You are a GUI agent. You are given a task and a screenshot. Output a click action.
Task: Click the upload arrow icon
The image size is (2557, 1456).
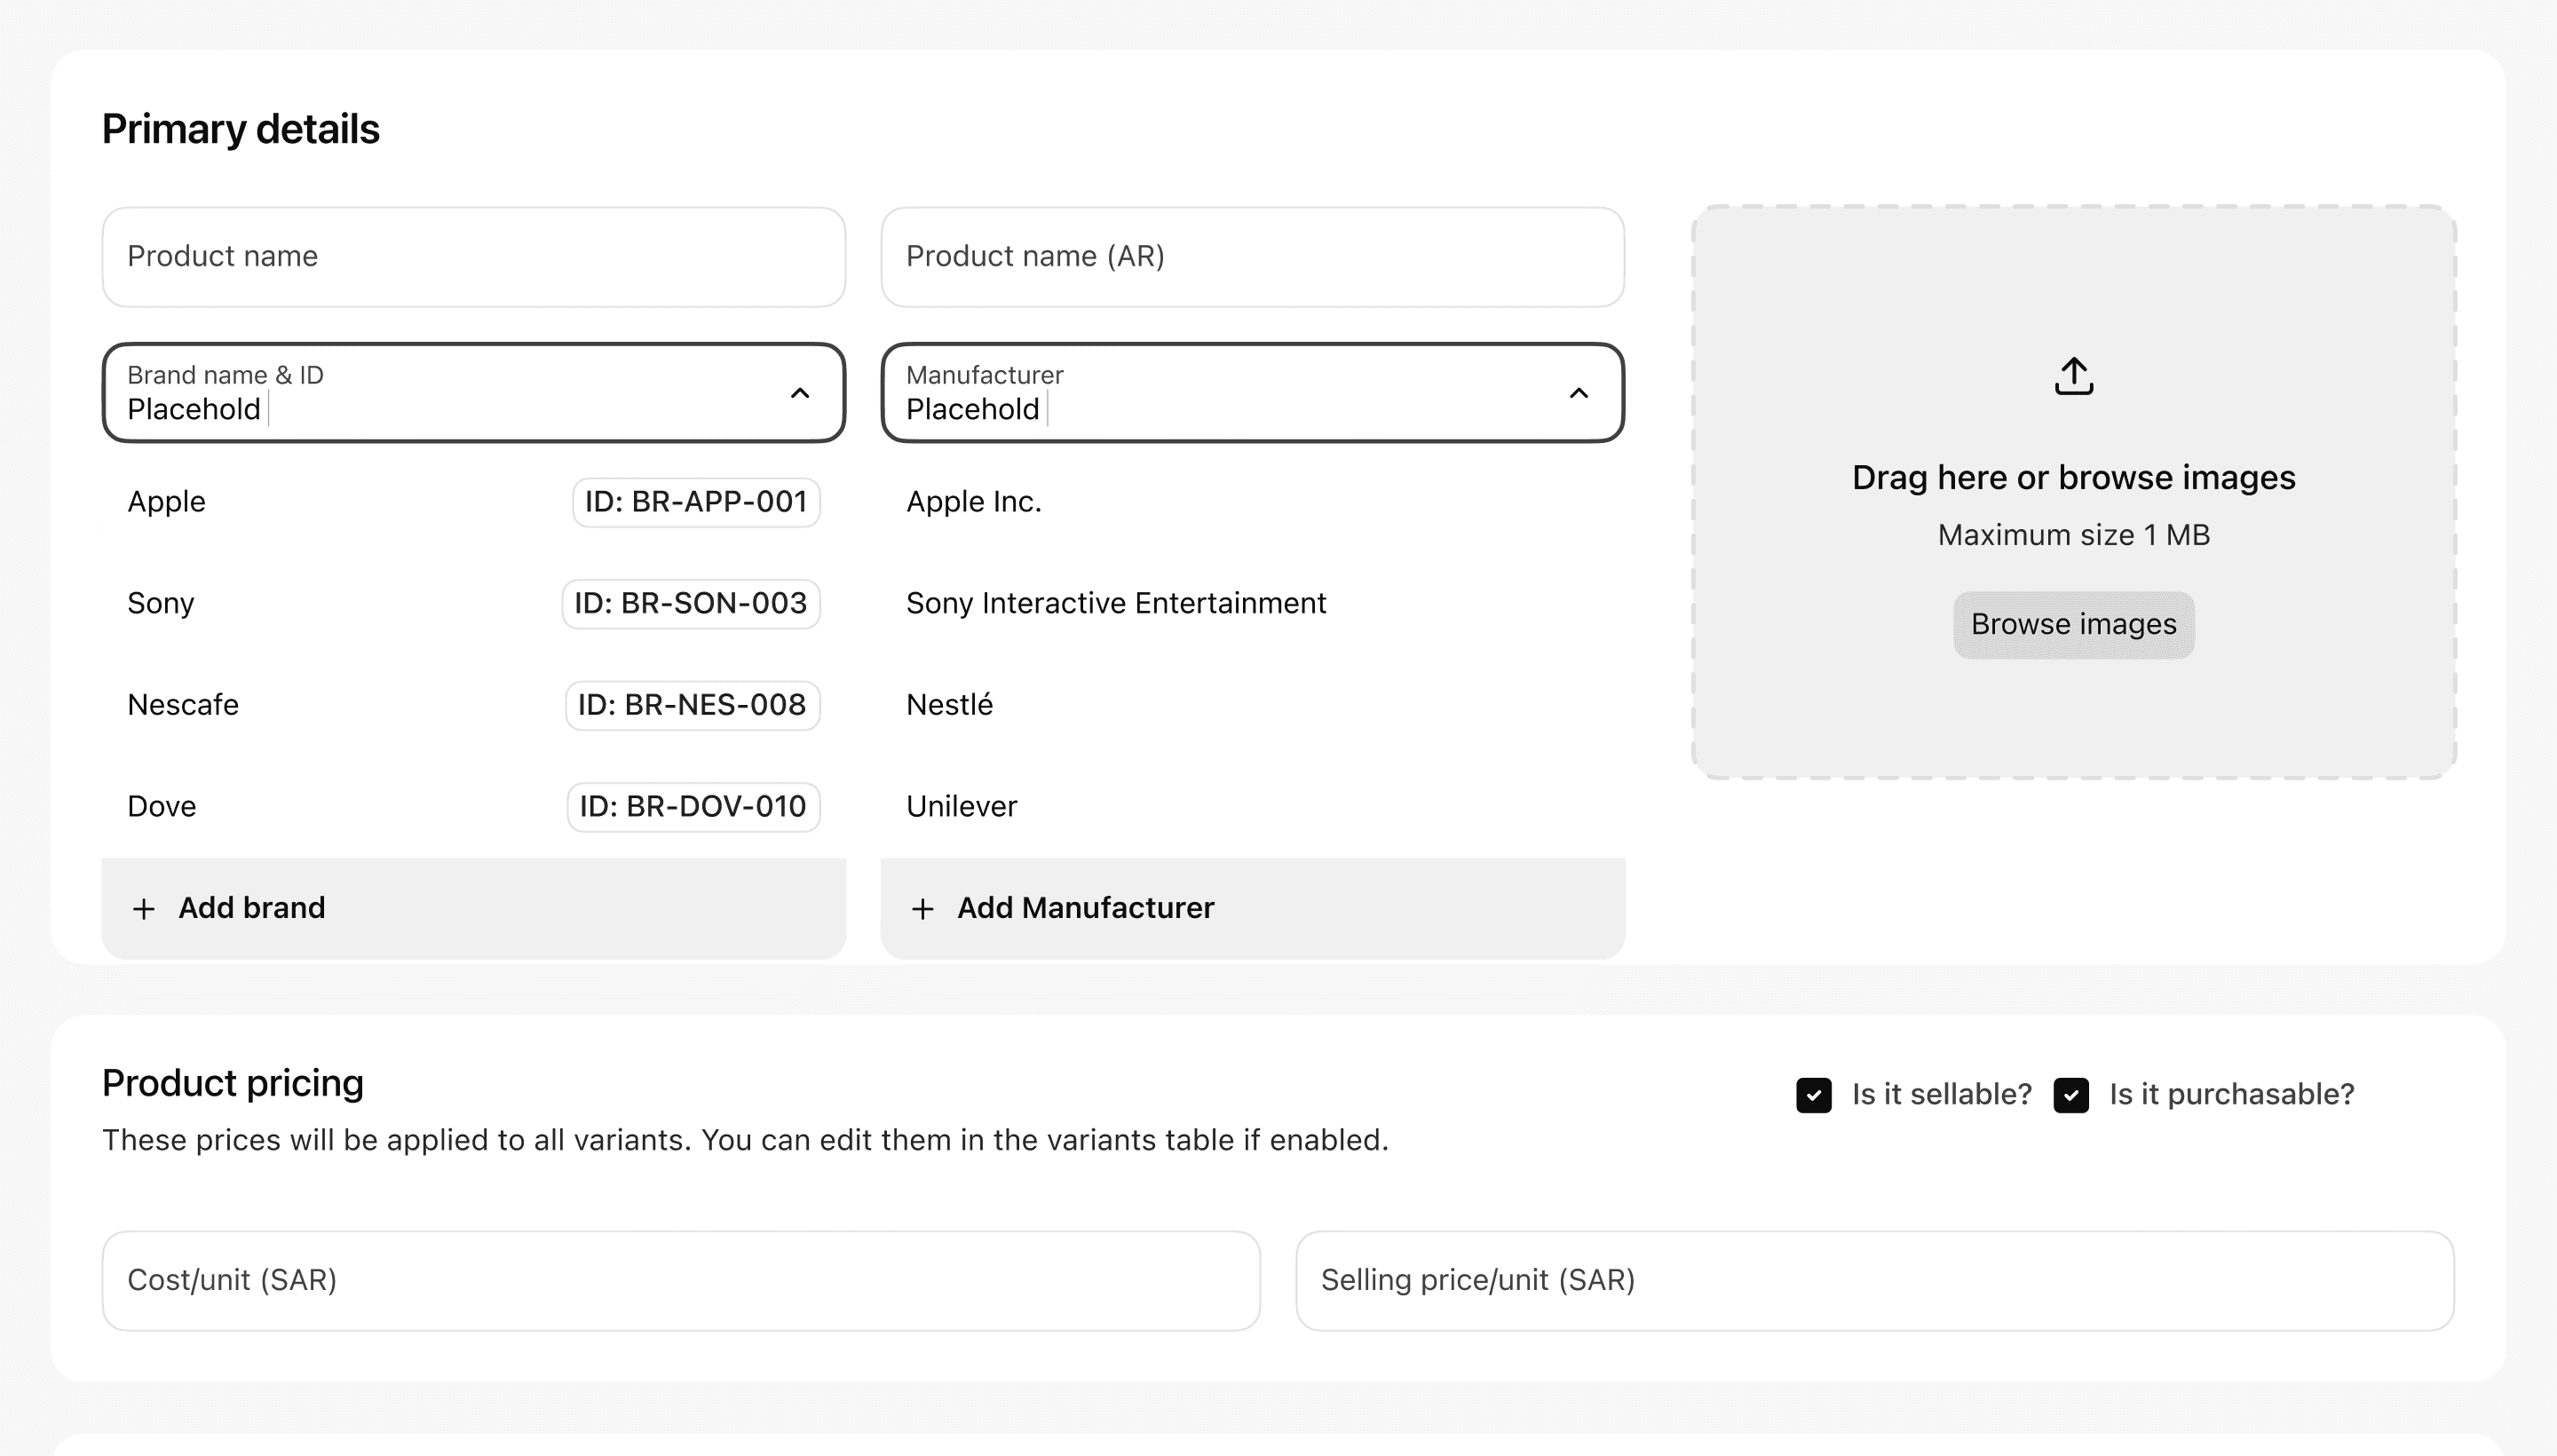pos(2073,376)
